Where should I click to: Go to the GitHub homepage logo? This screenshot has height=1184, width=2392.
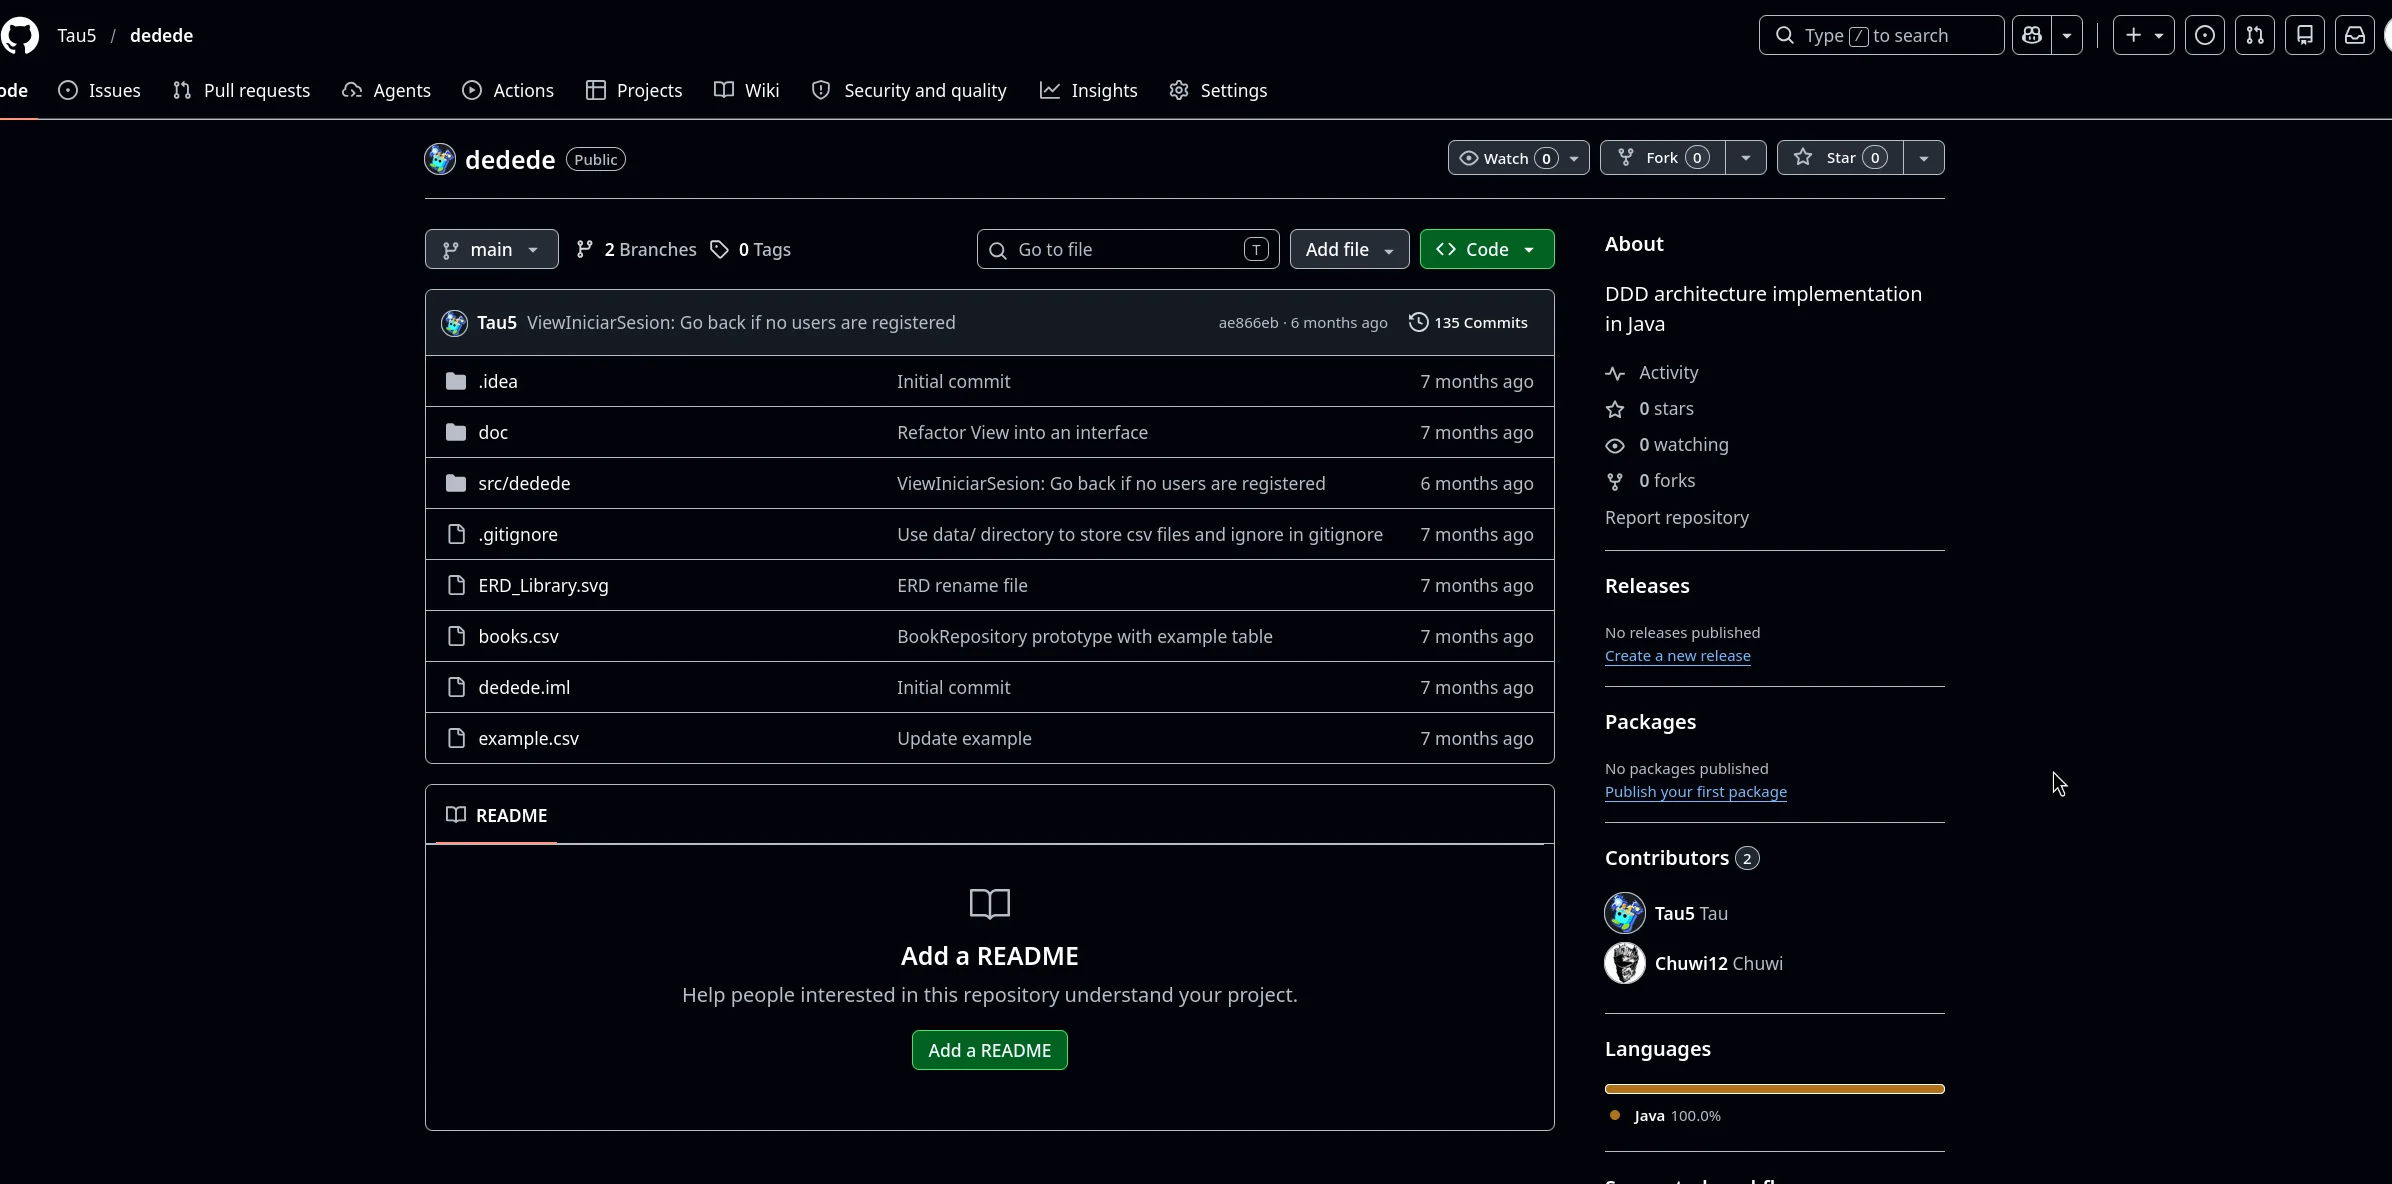click(x=20, y=35)
